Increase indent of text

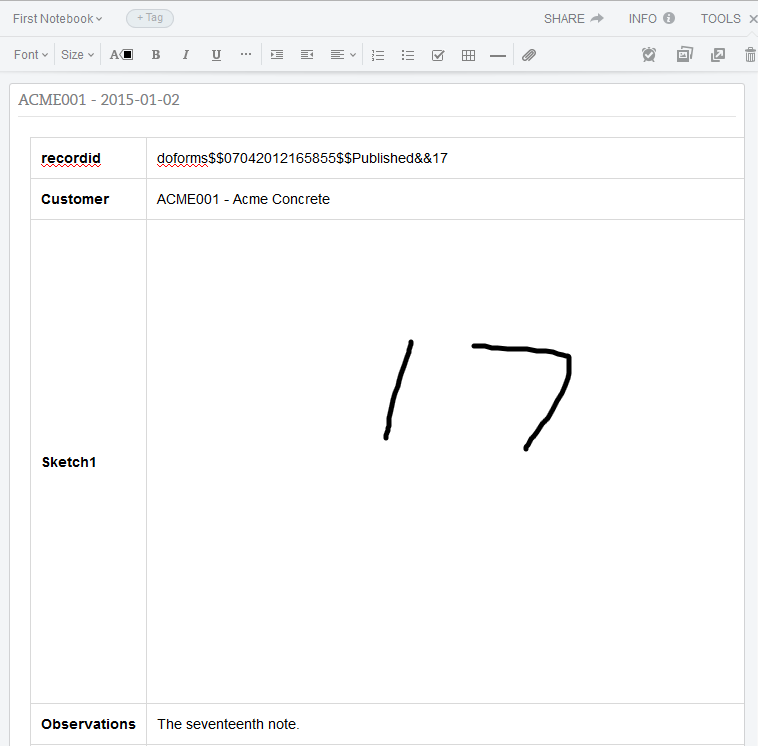277,55
